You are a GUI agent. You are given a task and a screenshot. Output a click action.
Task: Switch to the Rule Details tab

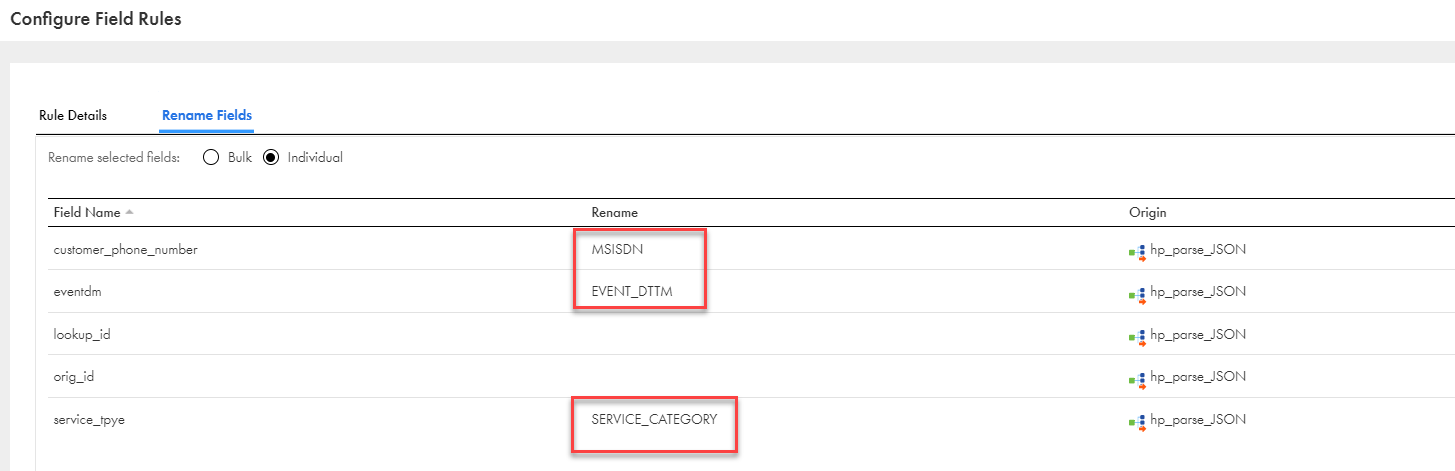point(73,116)
